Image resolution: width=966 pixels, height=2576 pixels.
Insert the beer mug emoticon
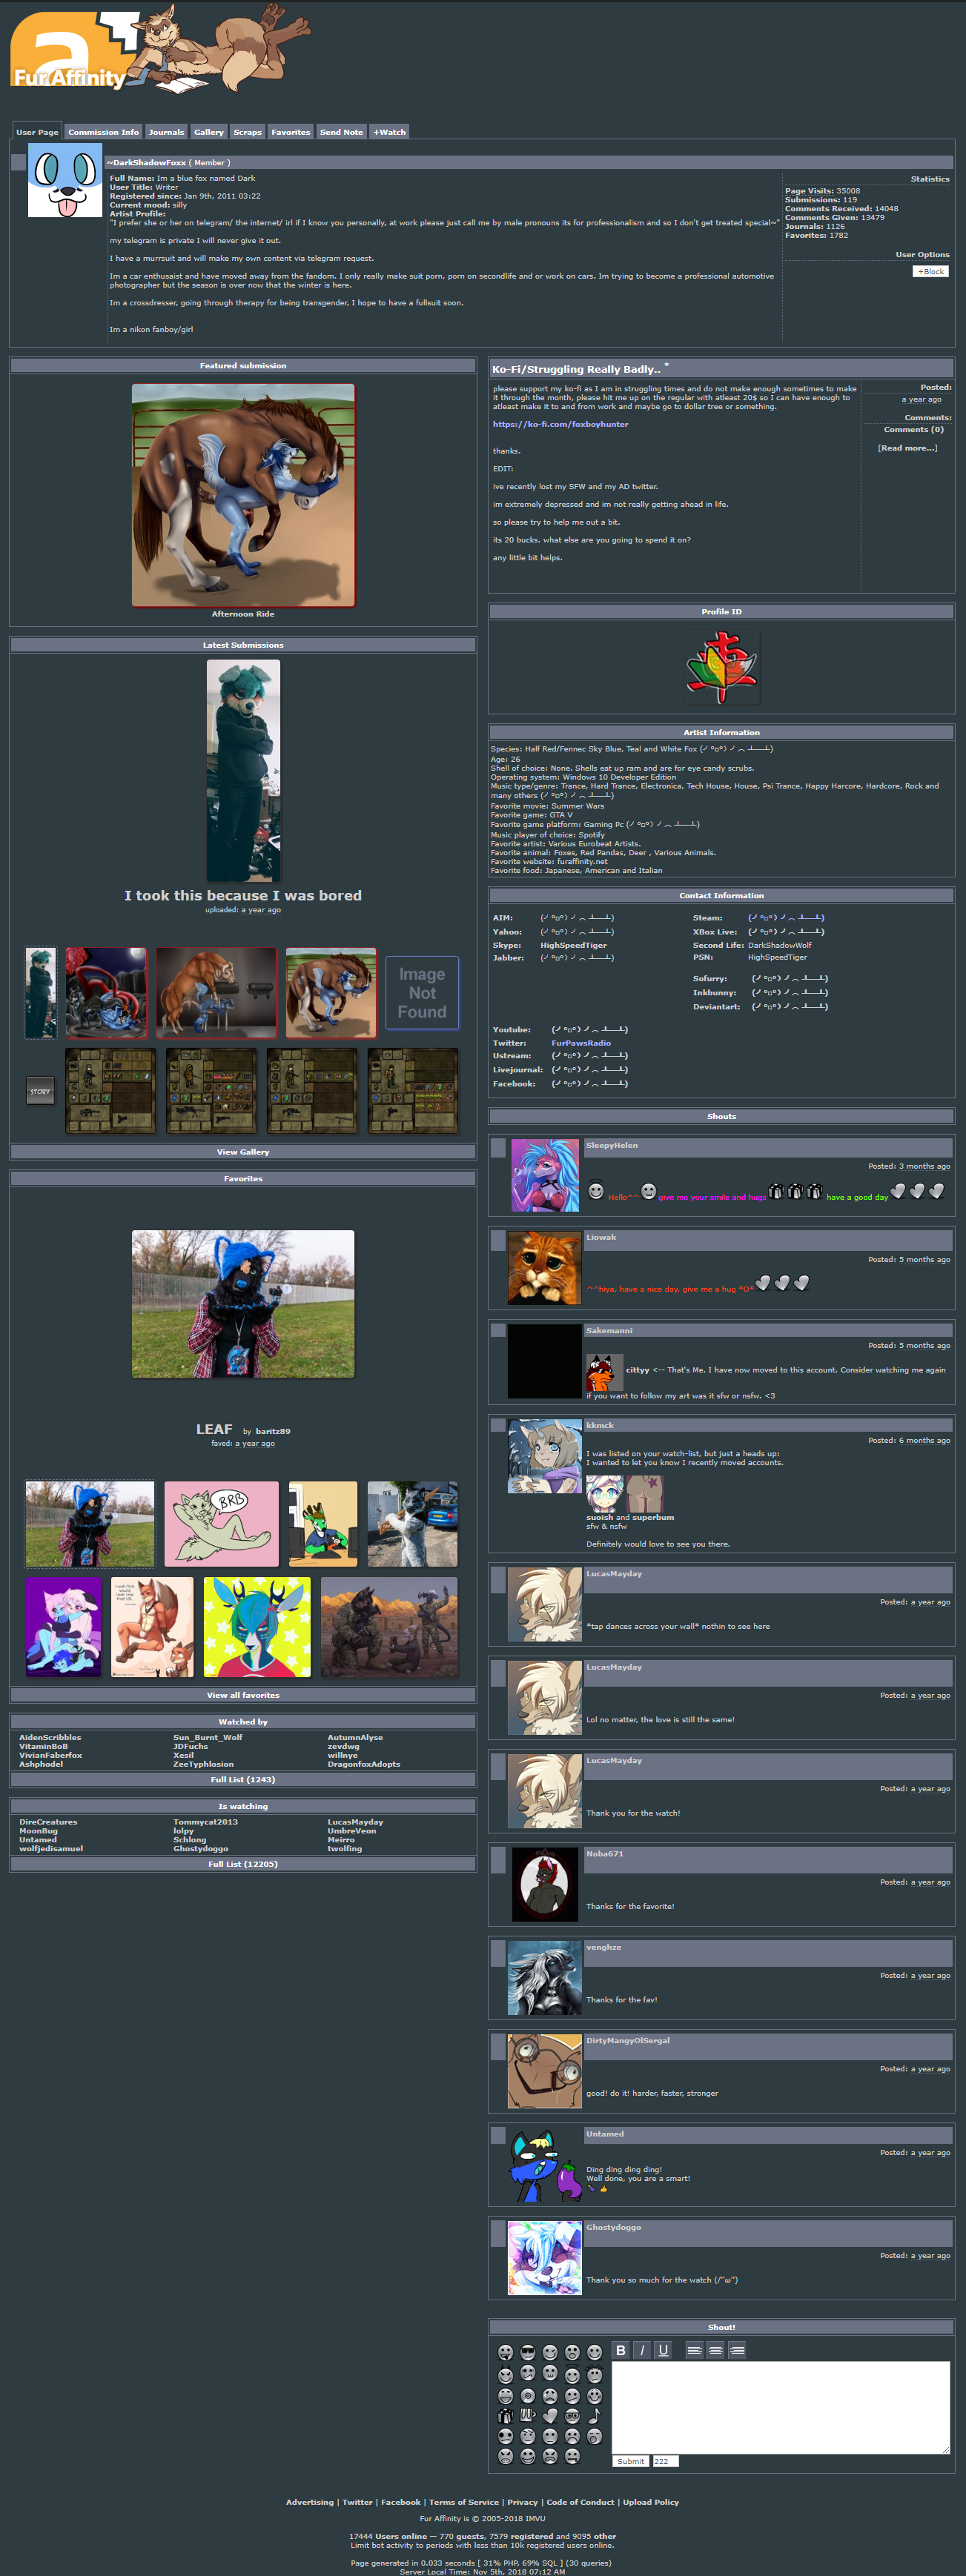pos(528,2416)
